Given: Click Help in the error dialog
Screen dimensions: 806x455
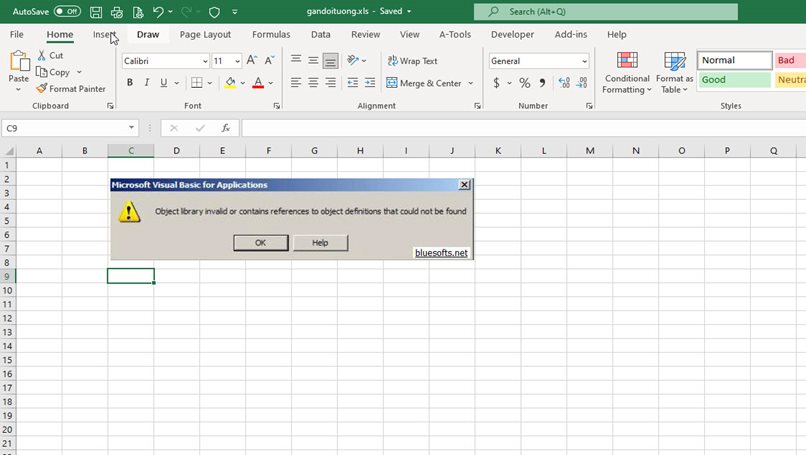Looking at the screenshot, I should coord(320,243).
